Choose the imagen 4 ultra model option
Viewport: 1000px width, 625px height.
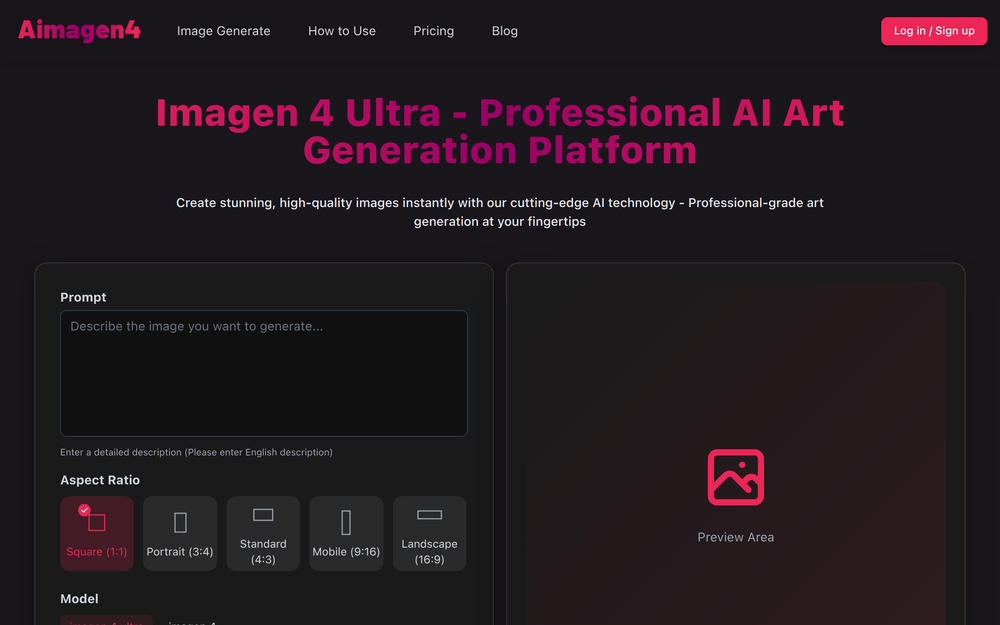107,622
